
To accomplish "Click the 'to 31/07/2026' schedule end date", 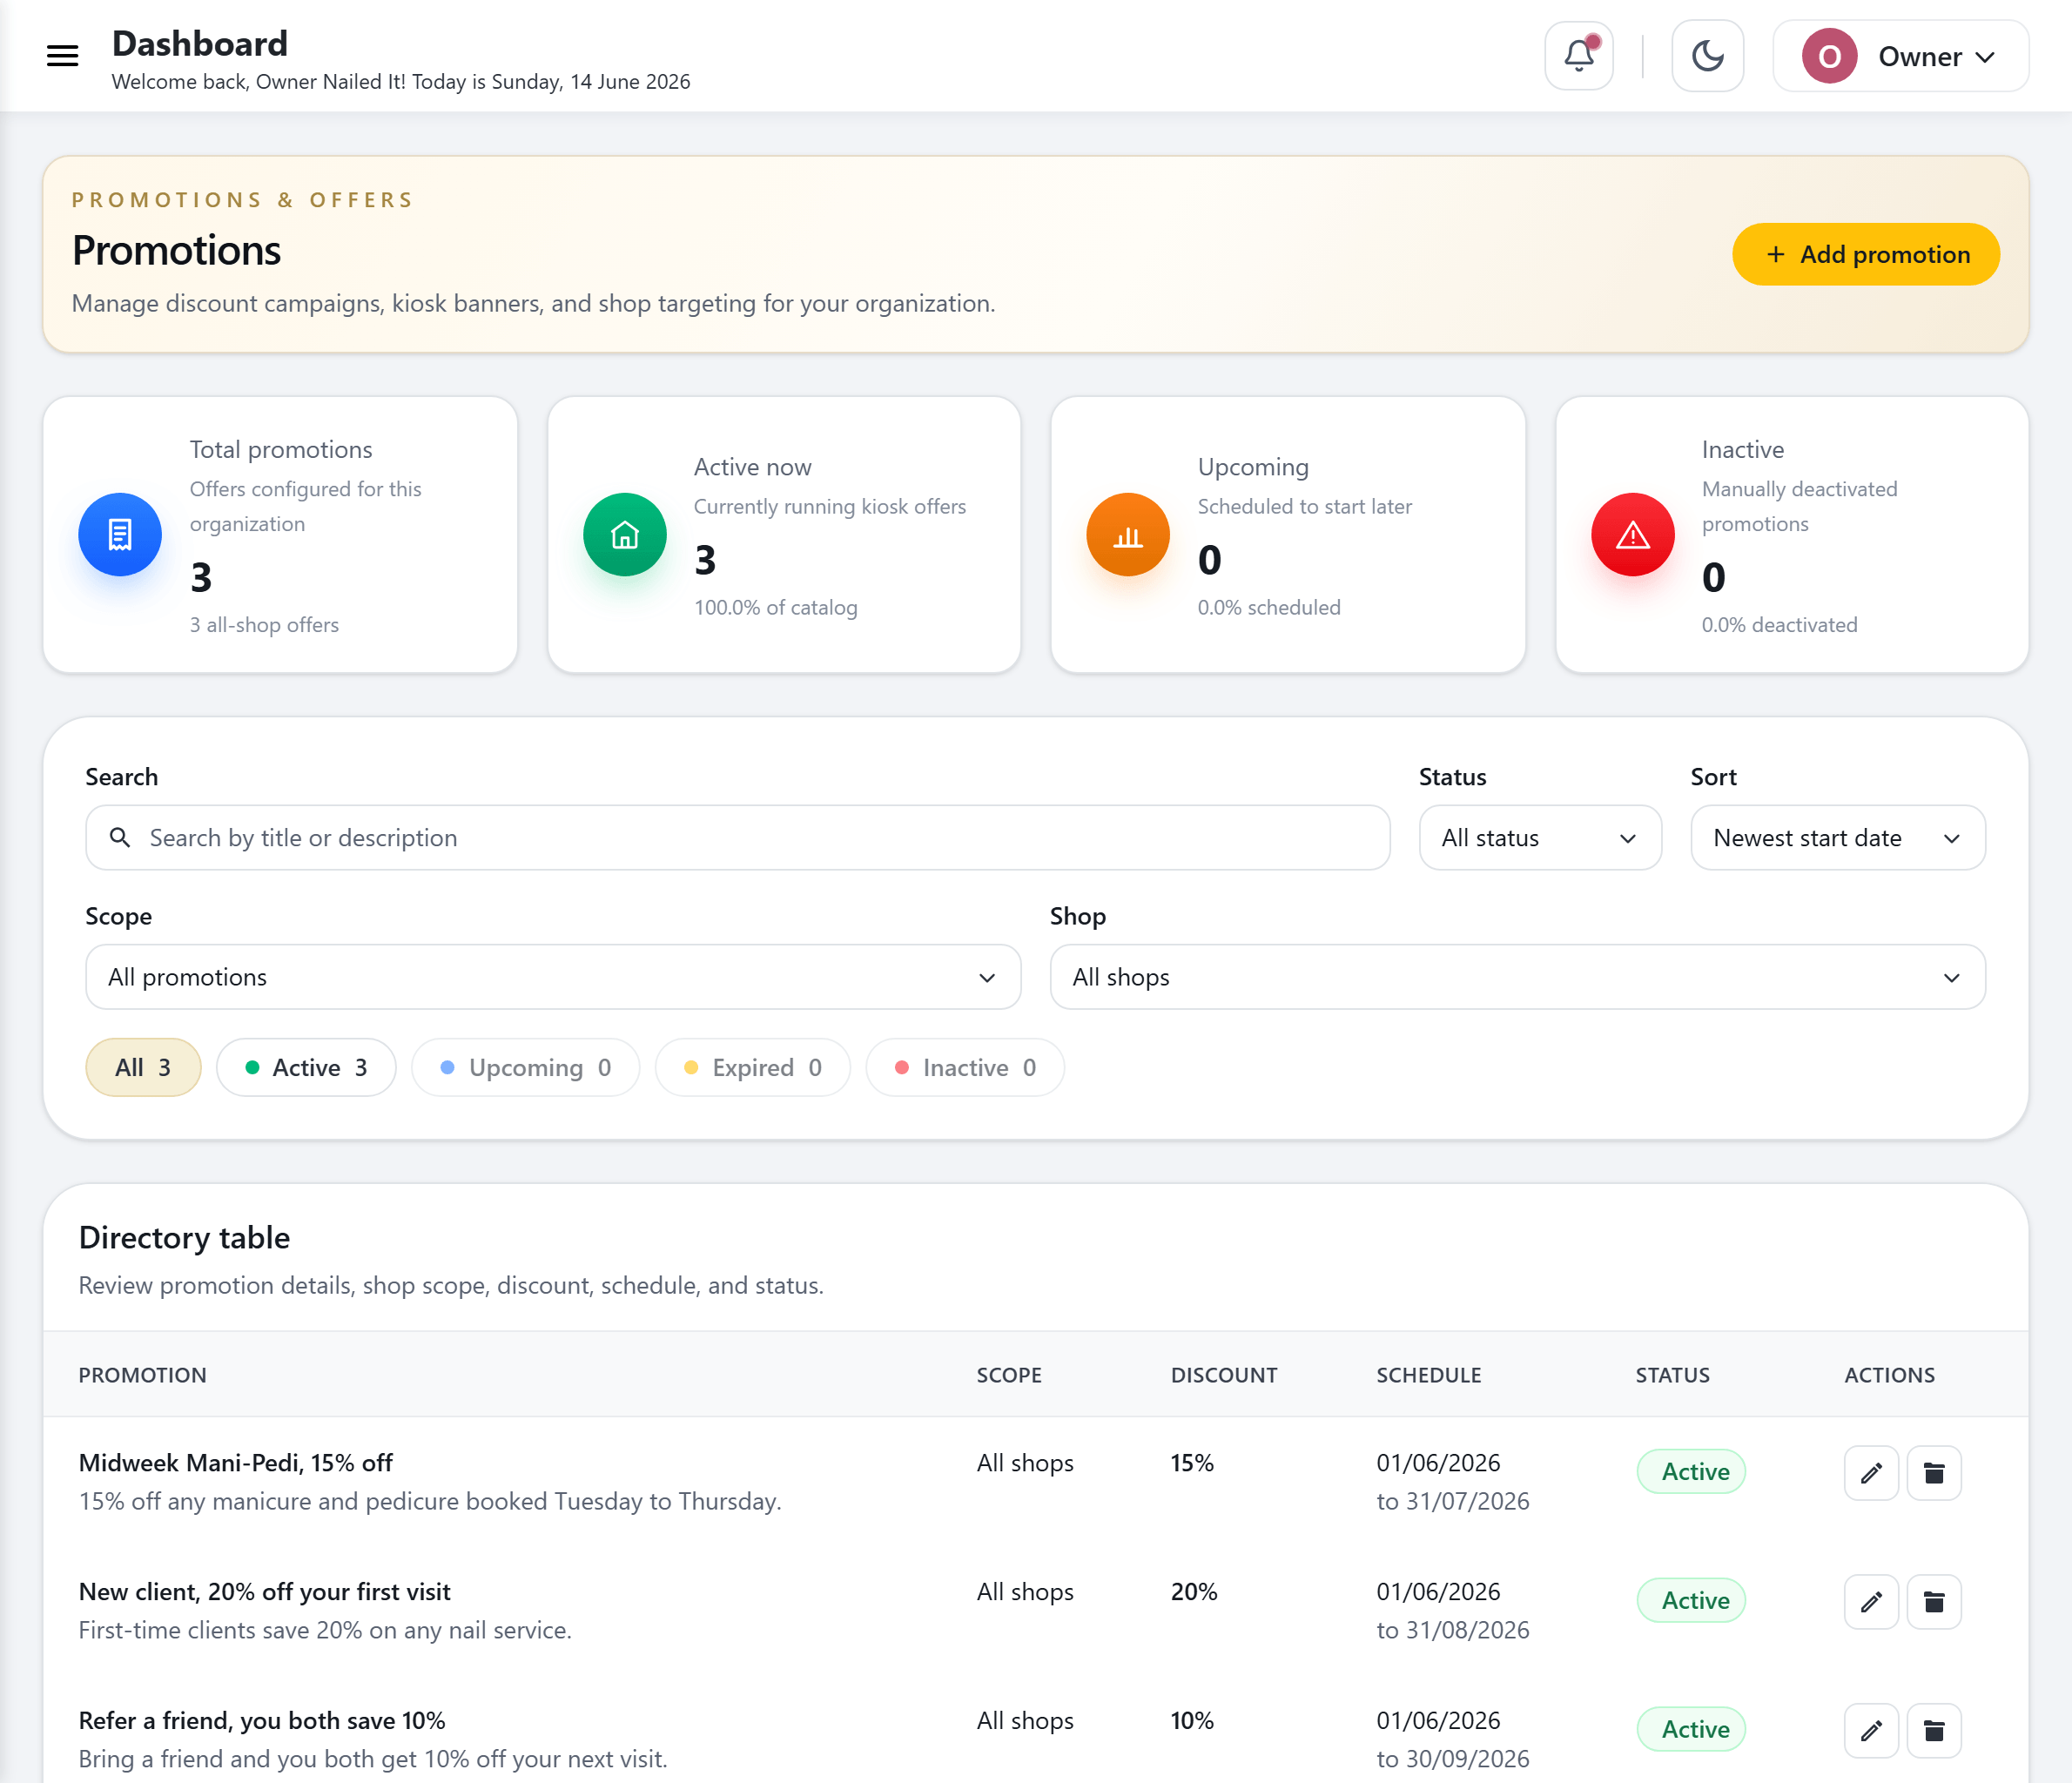I will tap(1453, 1500).
